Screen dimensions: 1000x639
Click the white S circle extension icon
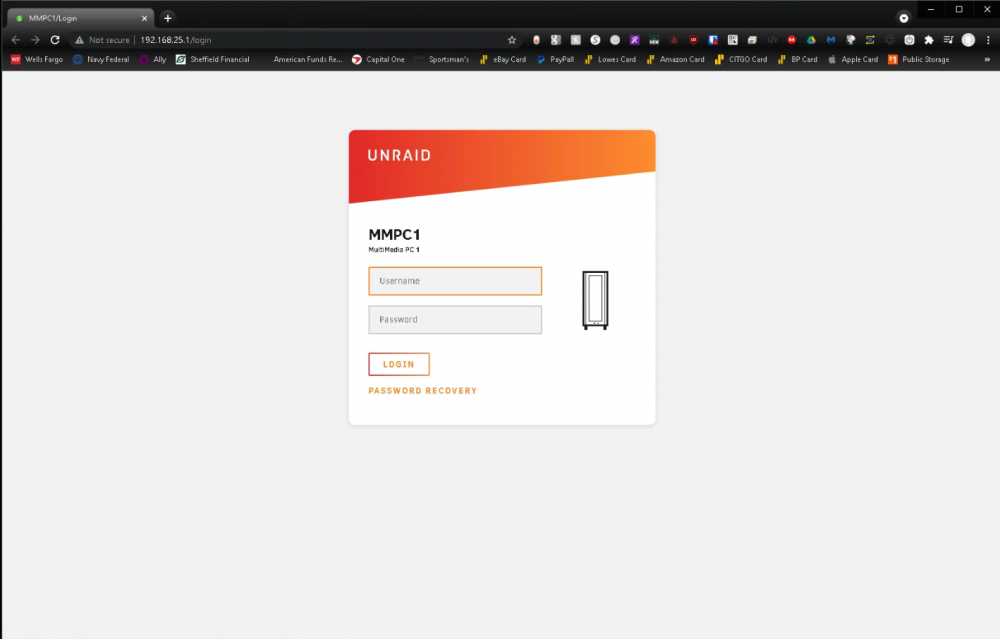pos(595,40)
